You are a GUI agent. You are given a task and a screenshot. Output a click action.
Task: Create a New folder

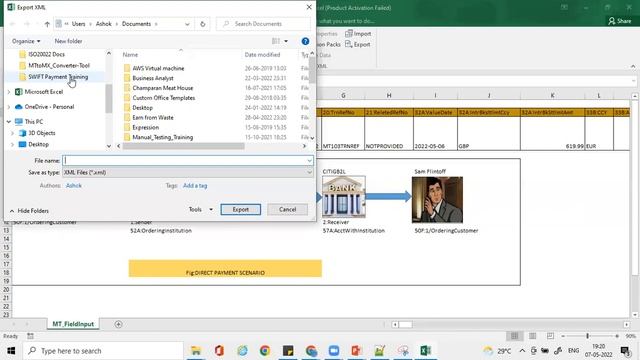point(68,41)
